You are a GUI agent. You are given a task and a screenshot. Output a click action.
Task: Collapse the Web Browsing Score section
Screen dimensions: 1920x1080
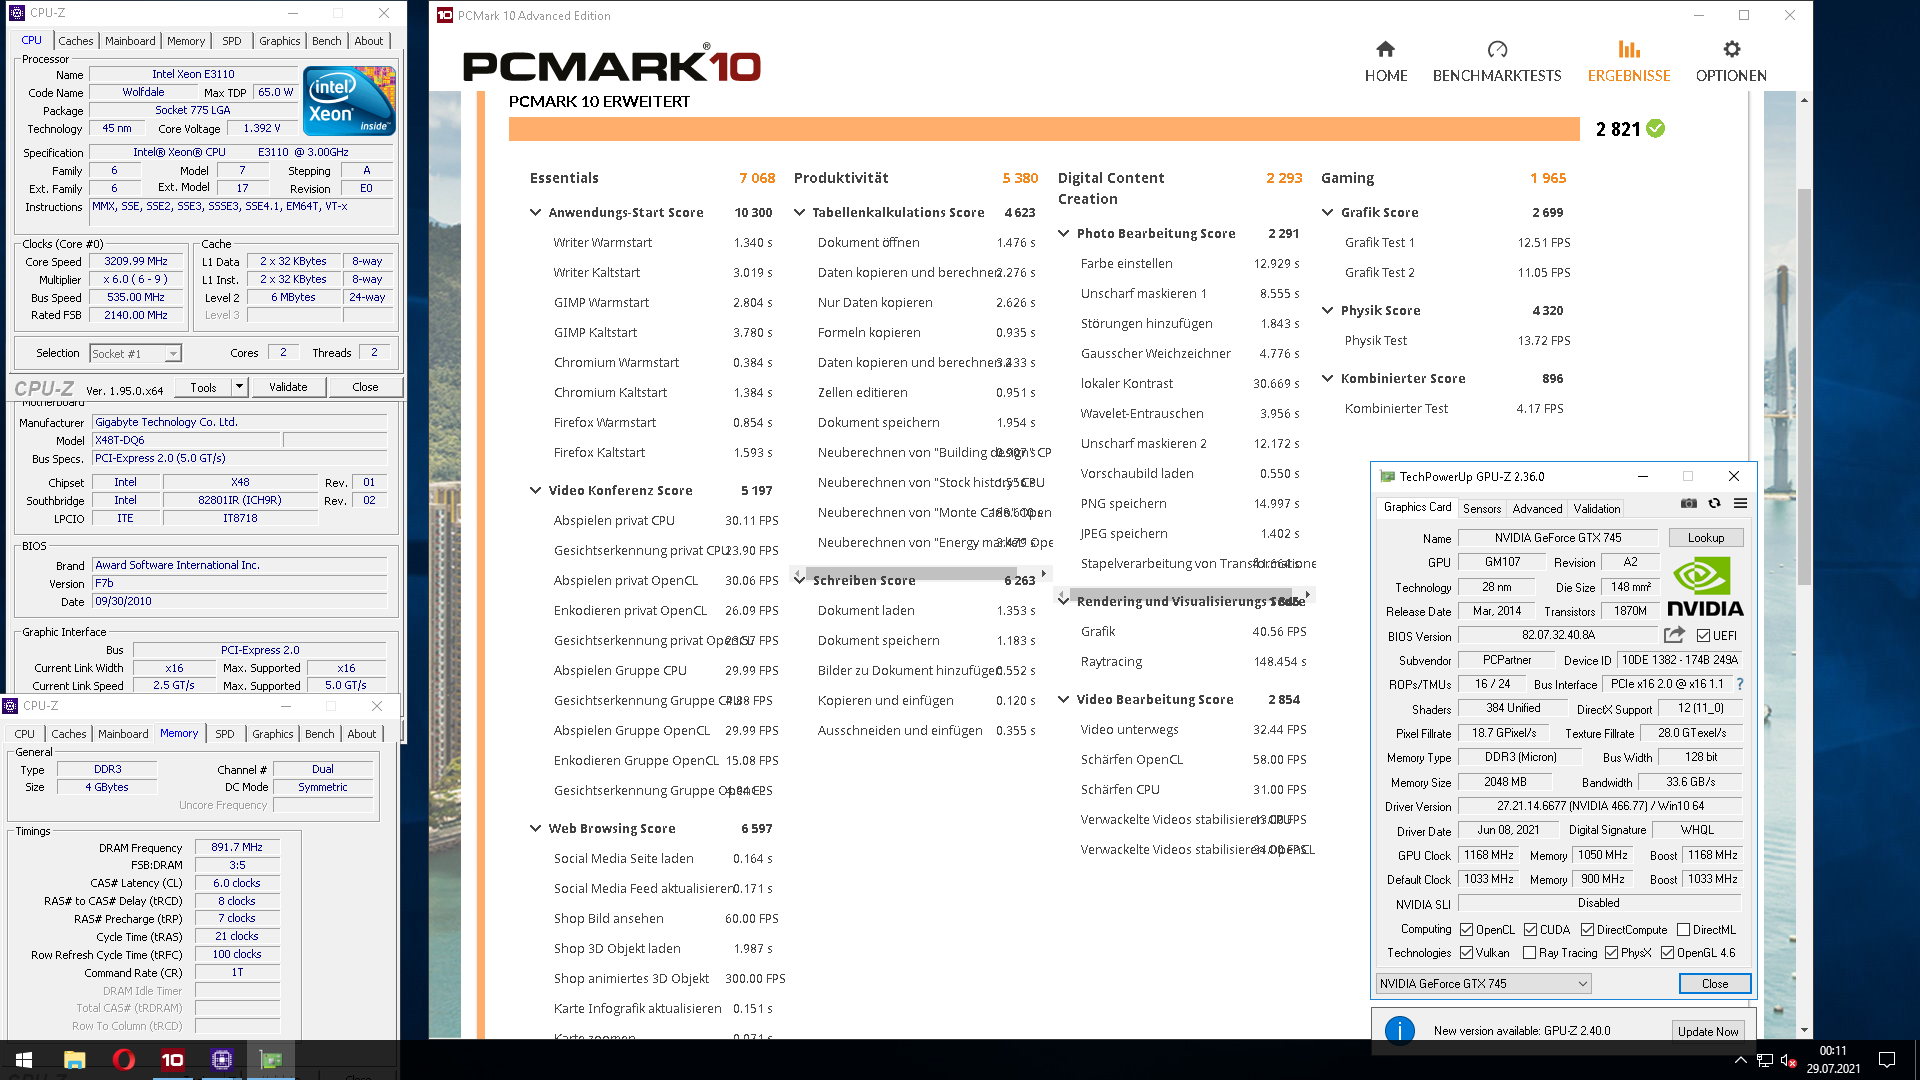click(535, 828)
